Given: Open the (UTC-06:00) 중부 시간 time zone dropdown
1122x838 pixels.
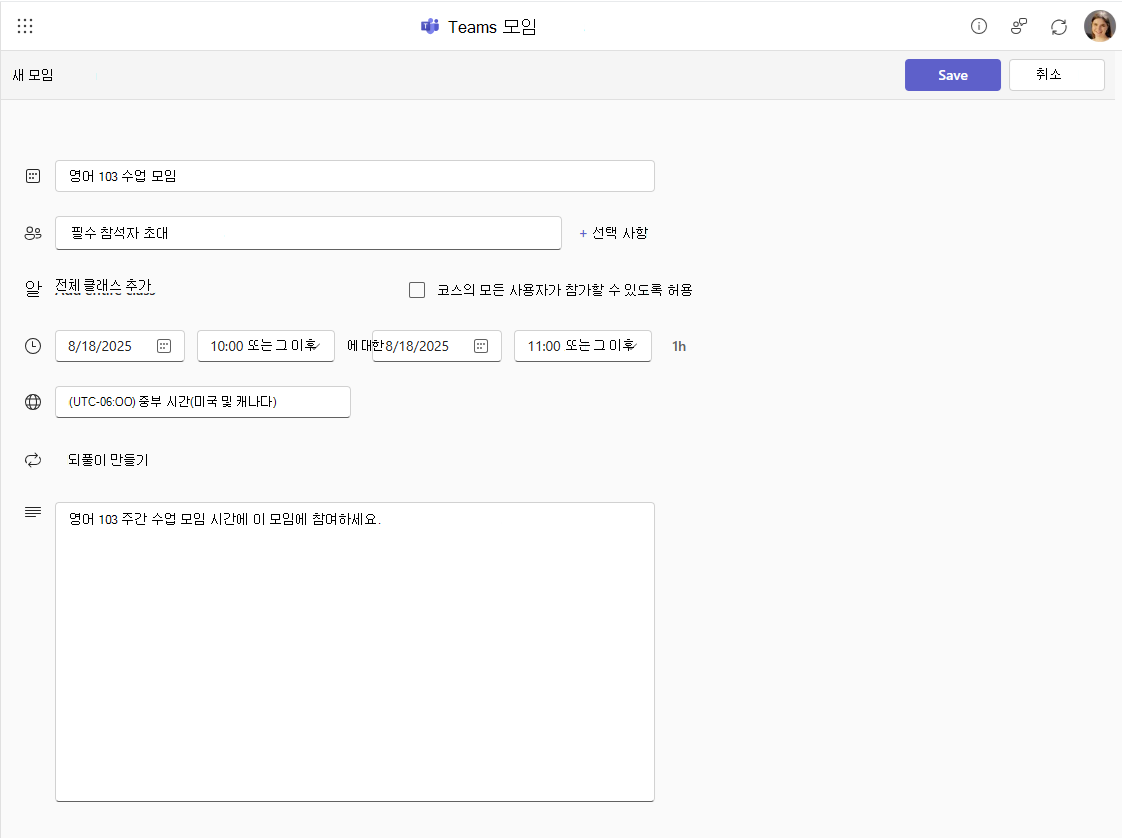Looking at the screenshot, I should 203,402.
